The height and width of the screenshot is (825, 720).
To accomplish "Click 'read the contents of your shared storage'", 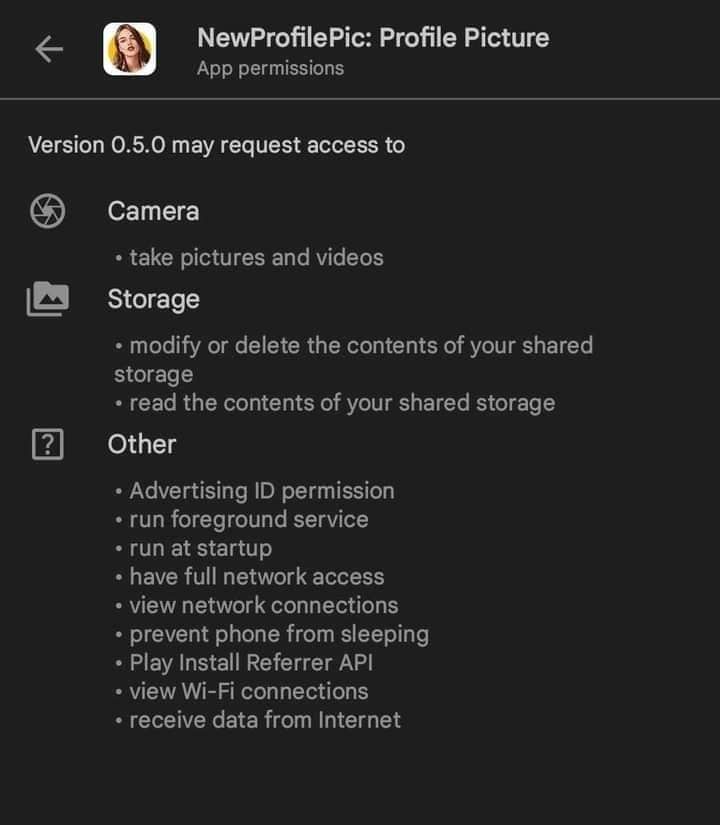I will tap(342, 403).
